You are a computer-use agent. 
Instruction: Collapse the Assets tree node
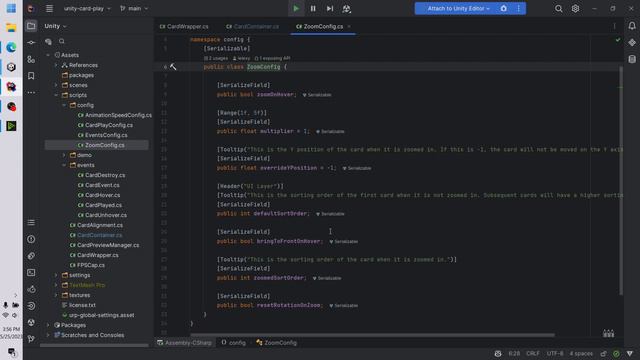(x=48, y=55)
